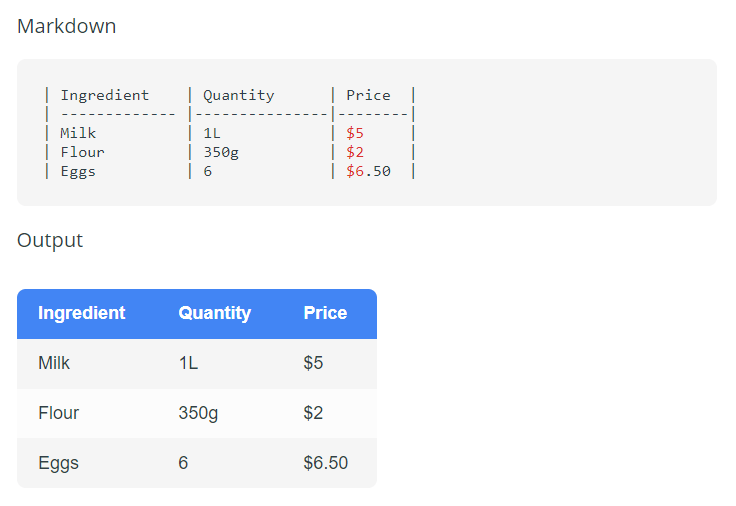Click the word Ingredient in the markdown code
The width and height of the screenshot is (736, 506).
pyautogui.click(x=104, y=95)
